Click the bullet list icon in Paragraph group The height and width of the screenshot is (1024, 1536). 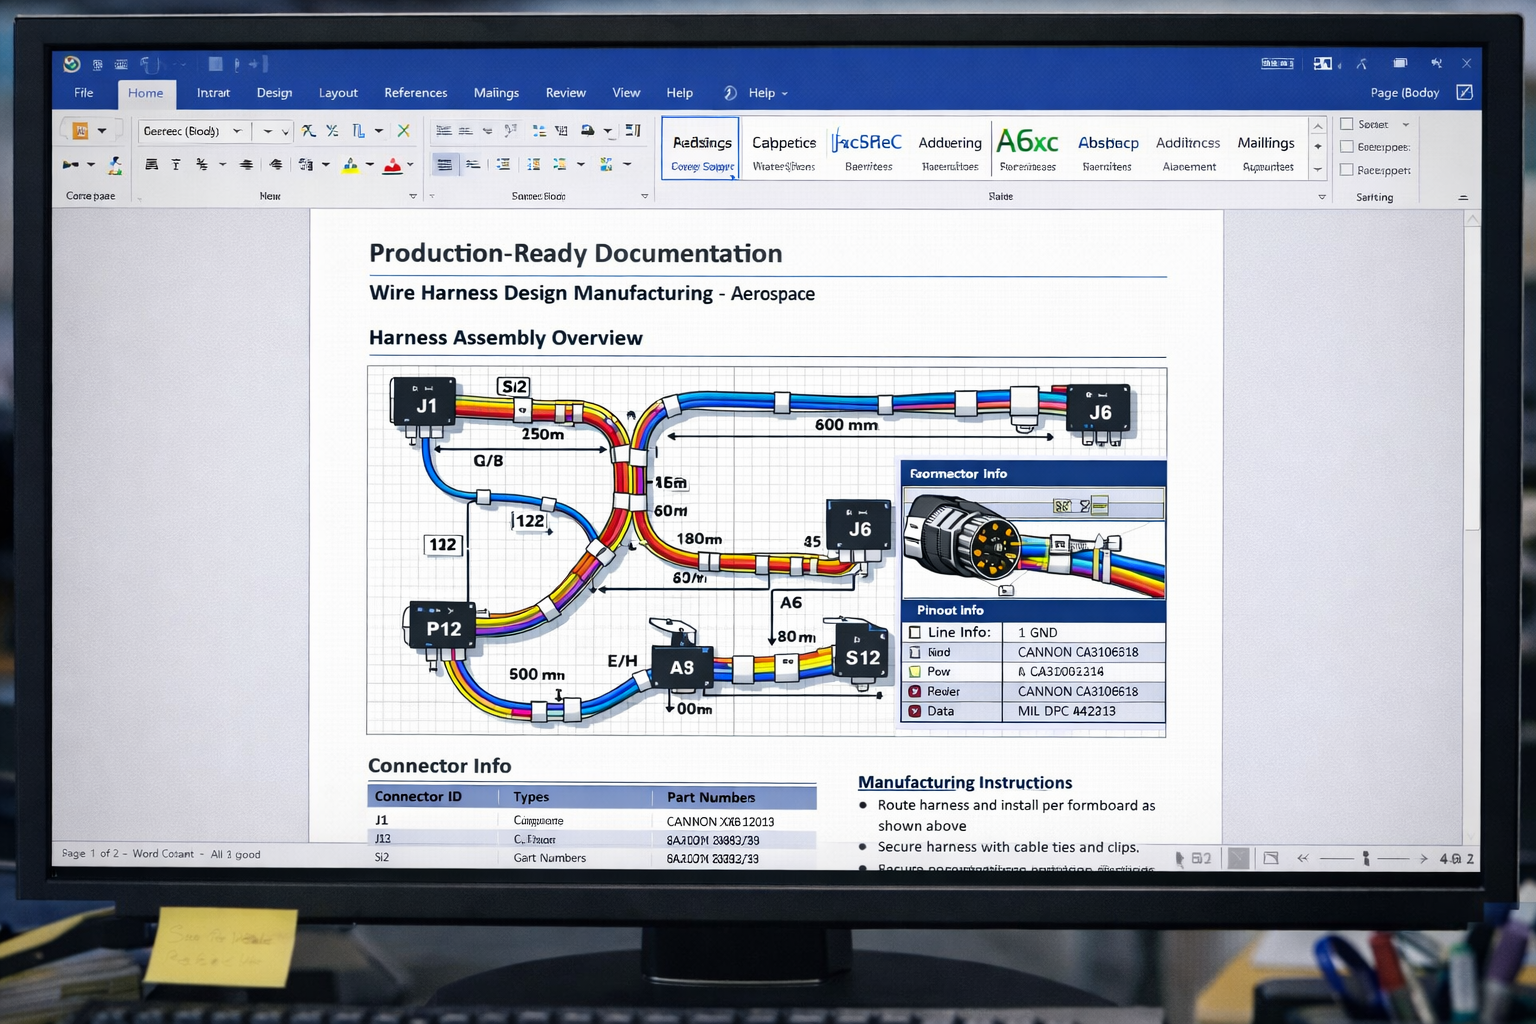pyautogui.click(x=444, y=131)
